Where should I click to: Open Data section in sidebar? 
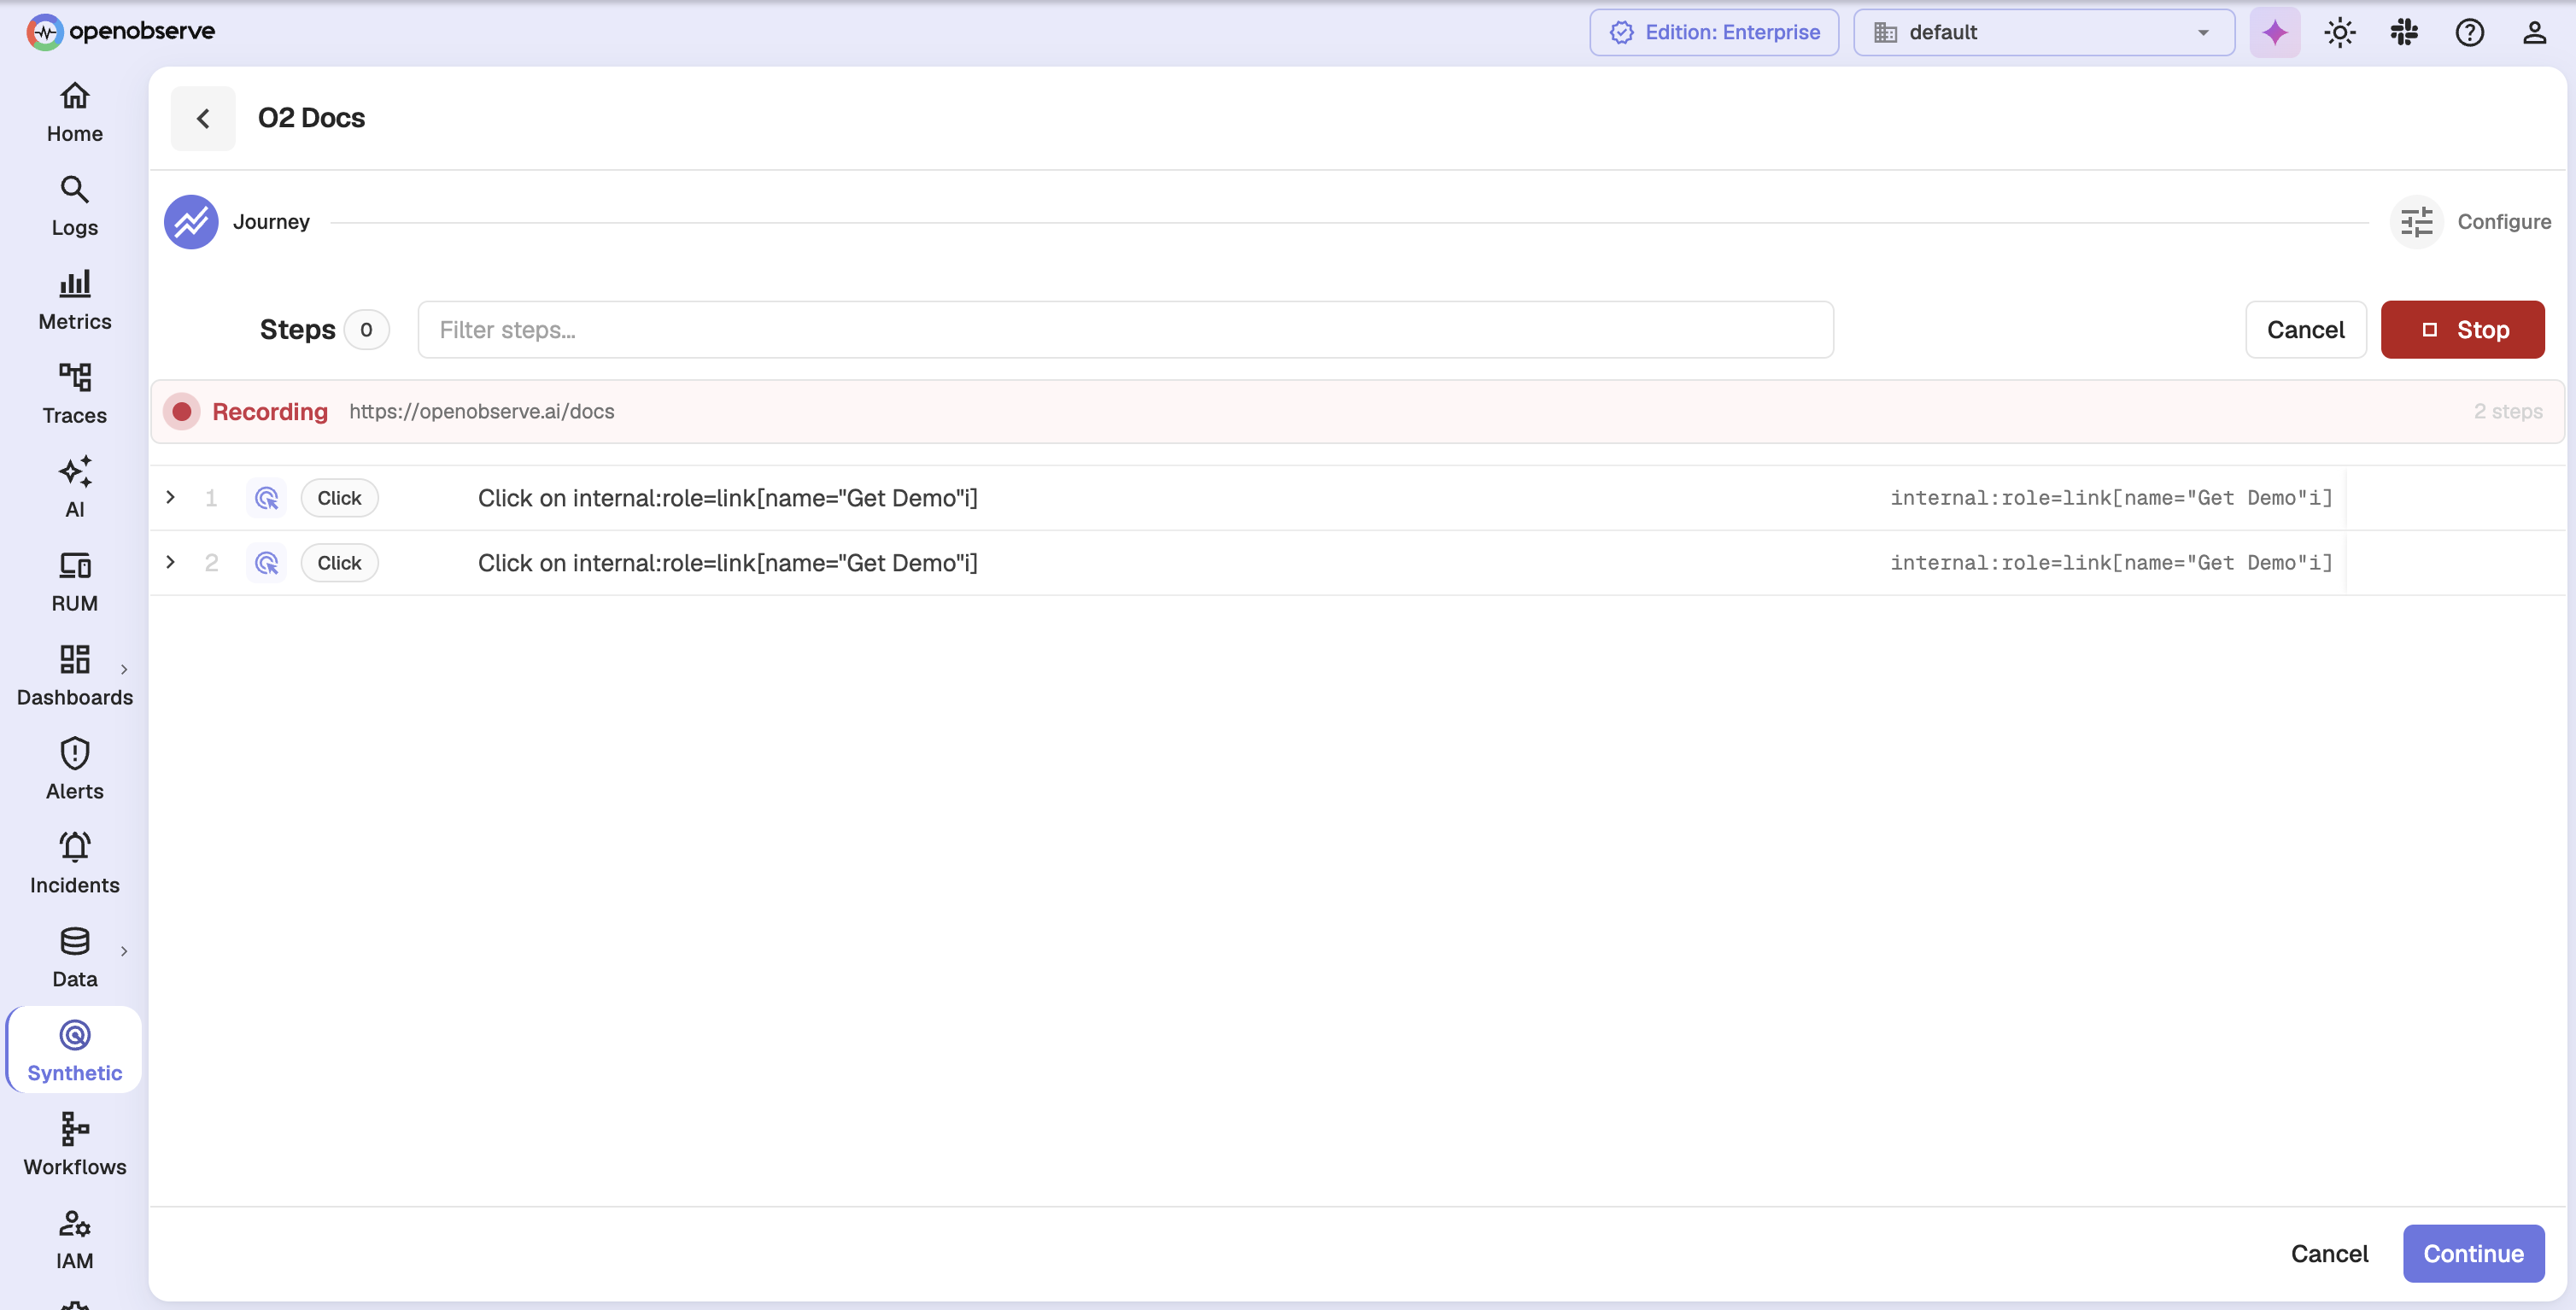click(74, 959)
